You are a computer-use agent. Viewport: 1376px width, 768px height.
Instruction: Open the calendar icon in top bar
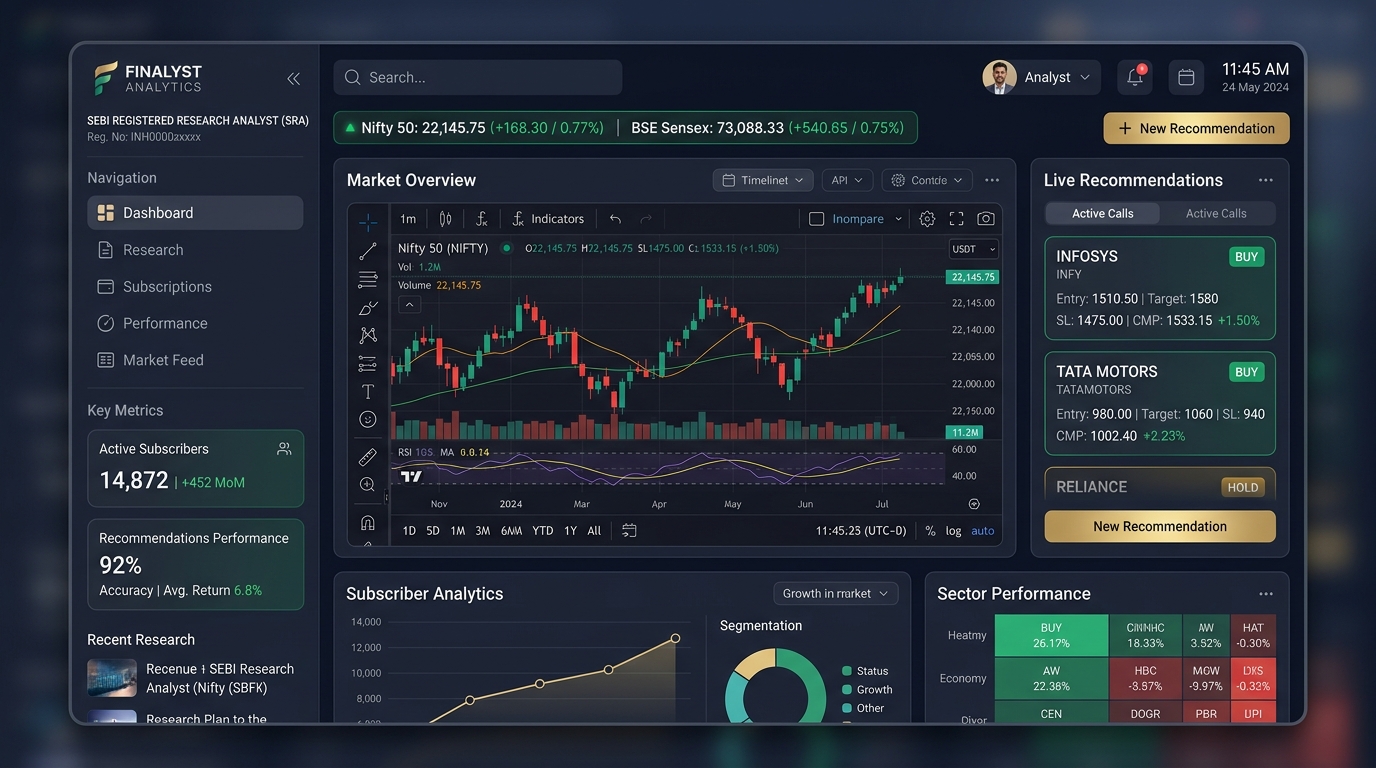(1187, 77)
